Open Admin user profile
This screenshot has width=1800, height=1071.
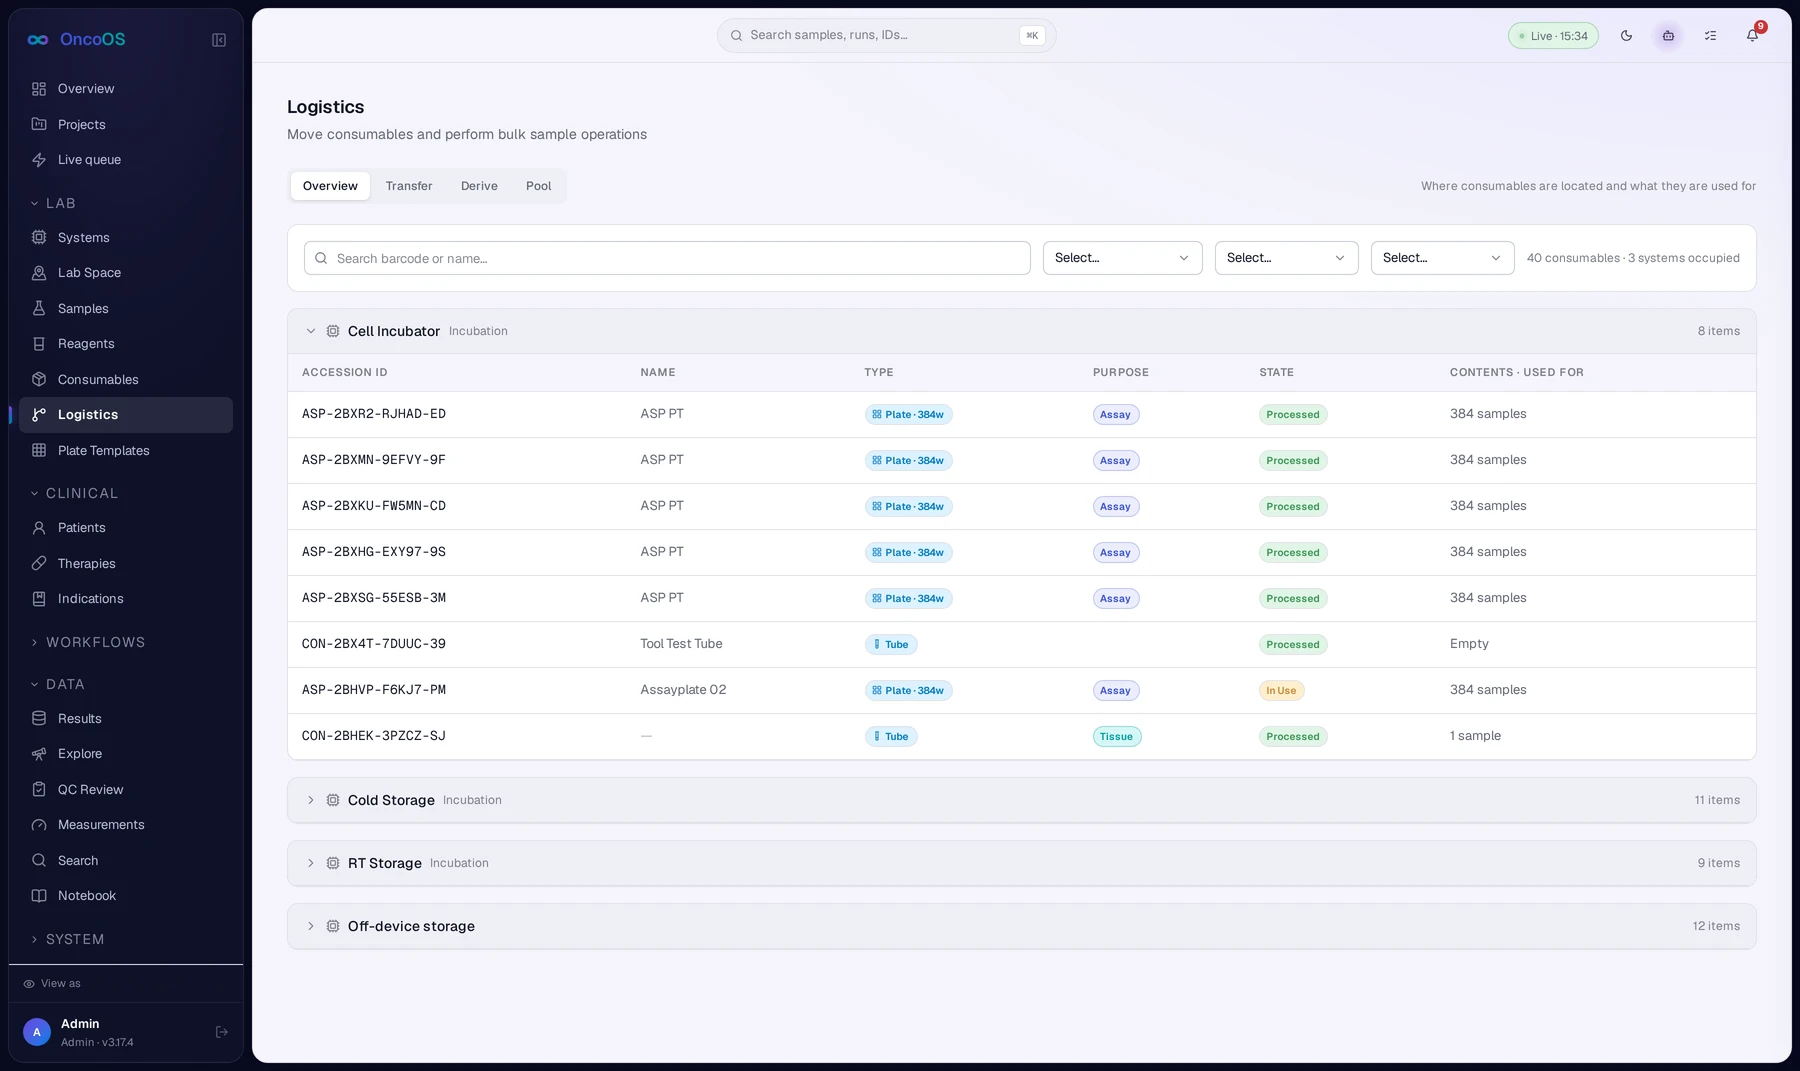coord(97,1032)
